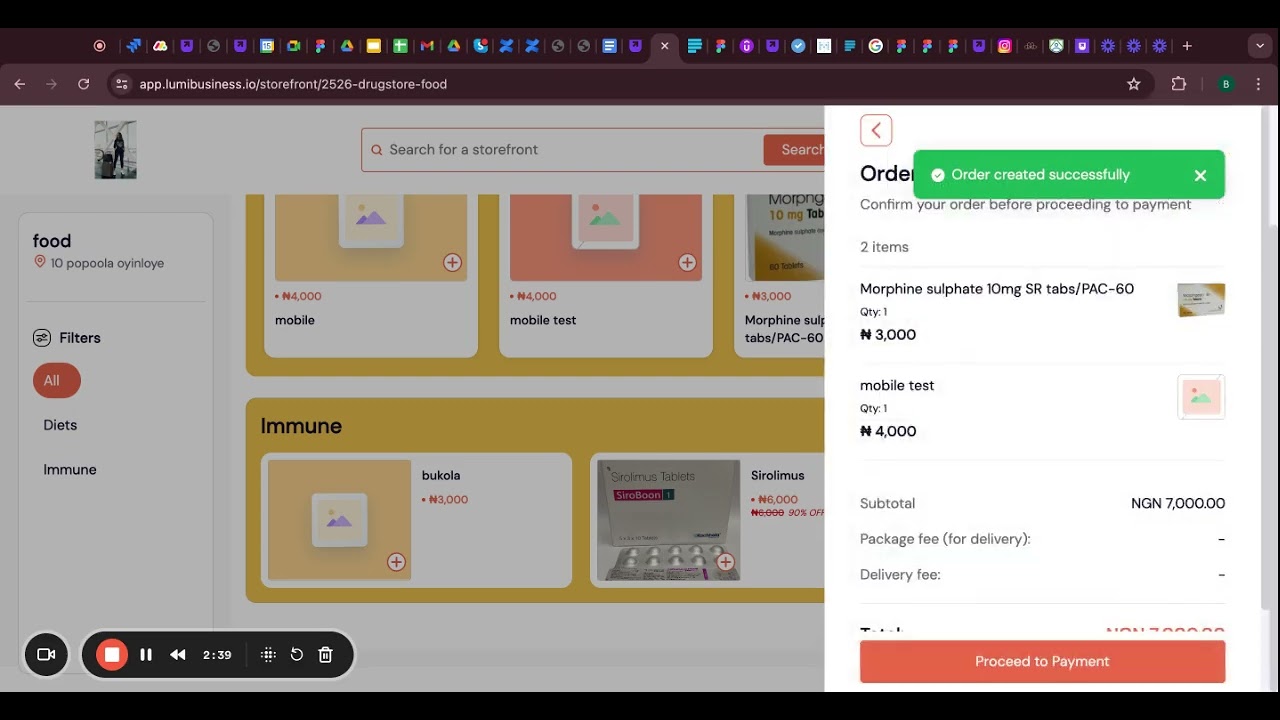Image resolution: width=1280 pixels, height=720 pixels.
Task: Switch to the Google Meet tab
Action: (293, 46)
